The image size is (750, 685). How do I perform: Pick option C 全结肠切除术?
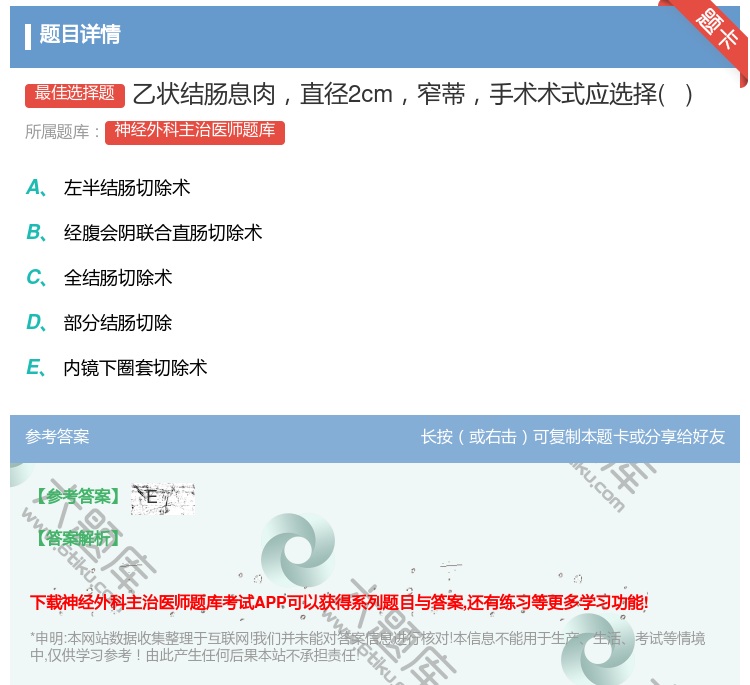[x=118, y=278]
